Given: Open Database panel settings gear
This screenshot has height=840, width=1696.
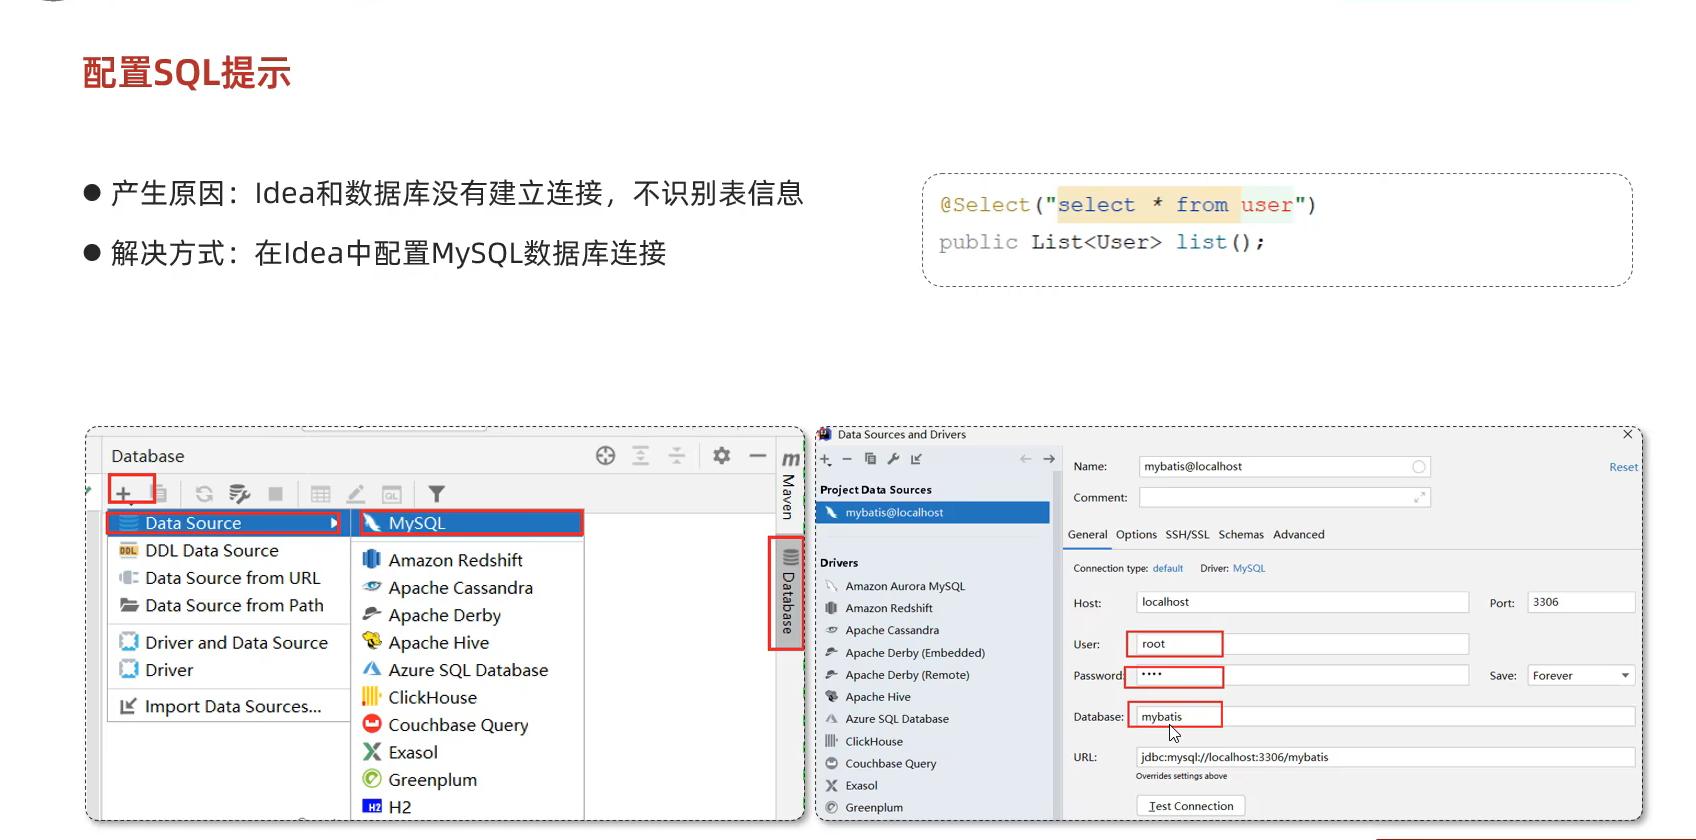Looking at the screenshot, I should point(721,456).
